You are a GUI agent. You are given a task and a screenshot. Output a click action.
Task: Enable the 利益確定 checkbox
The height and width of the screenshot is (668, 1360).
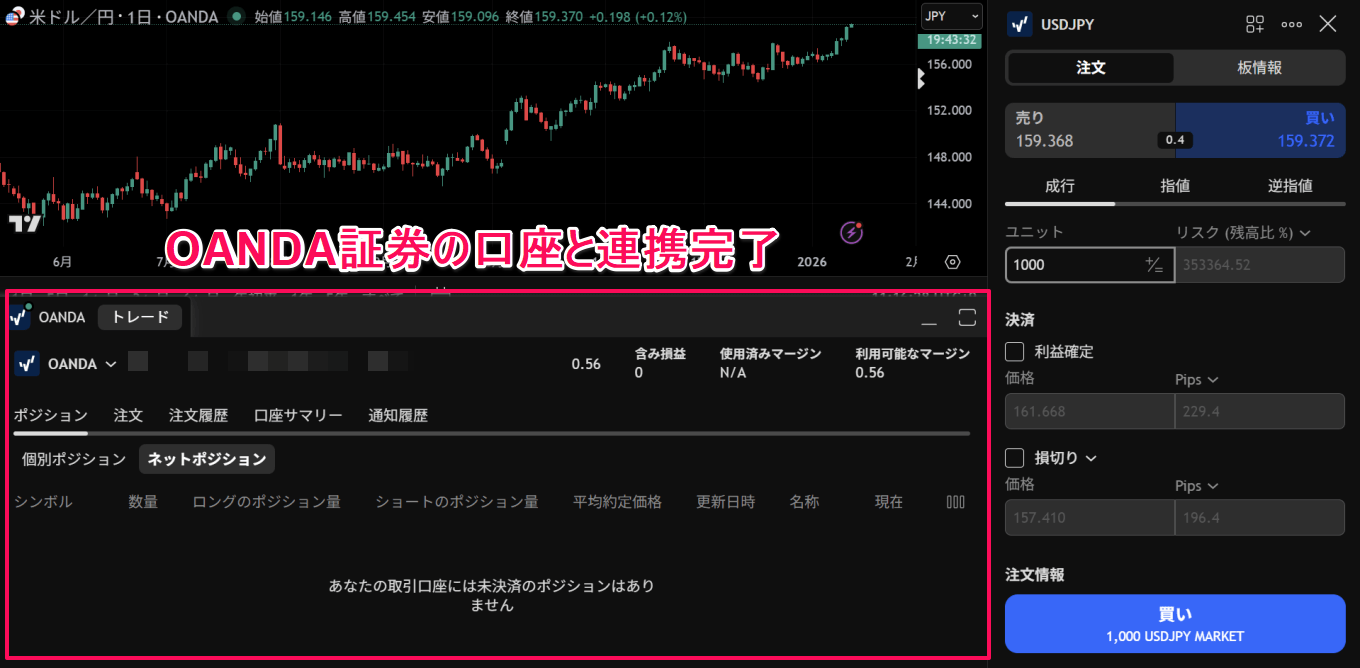1015,351
